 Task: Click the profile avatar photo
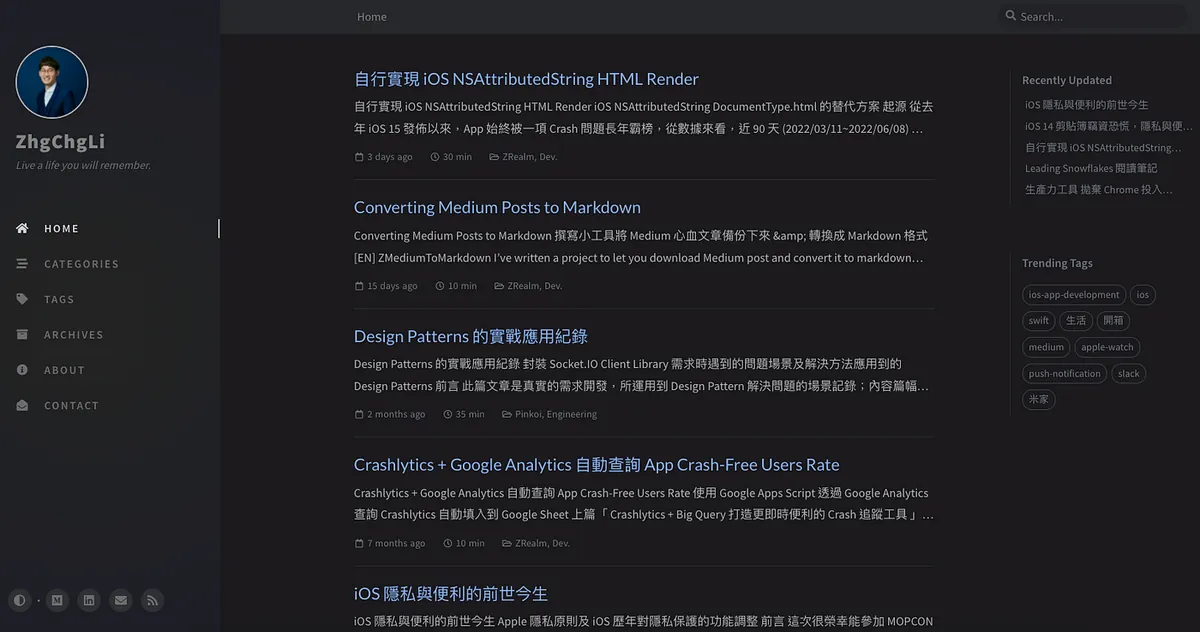pos(52,82)
